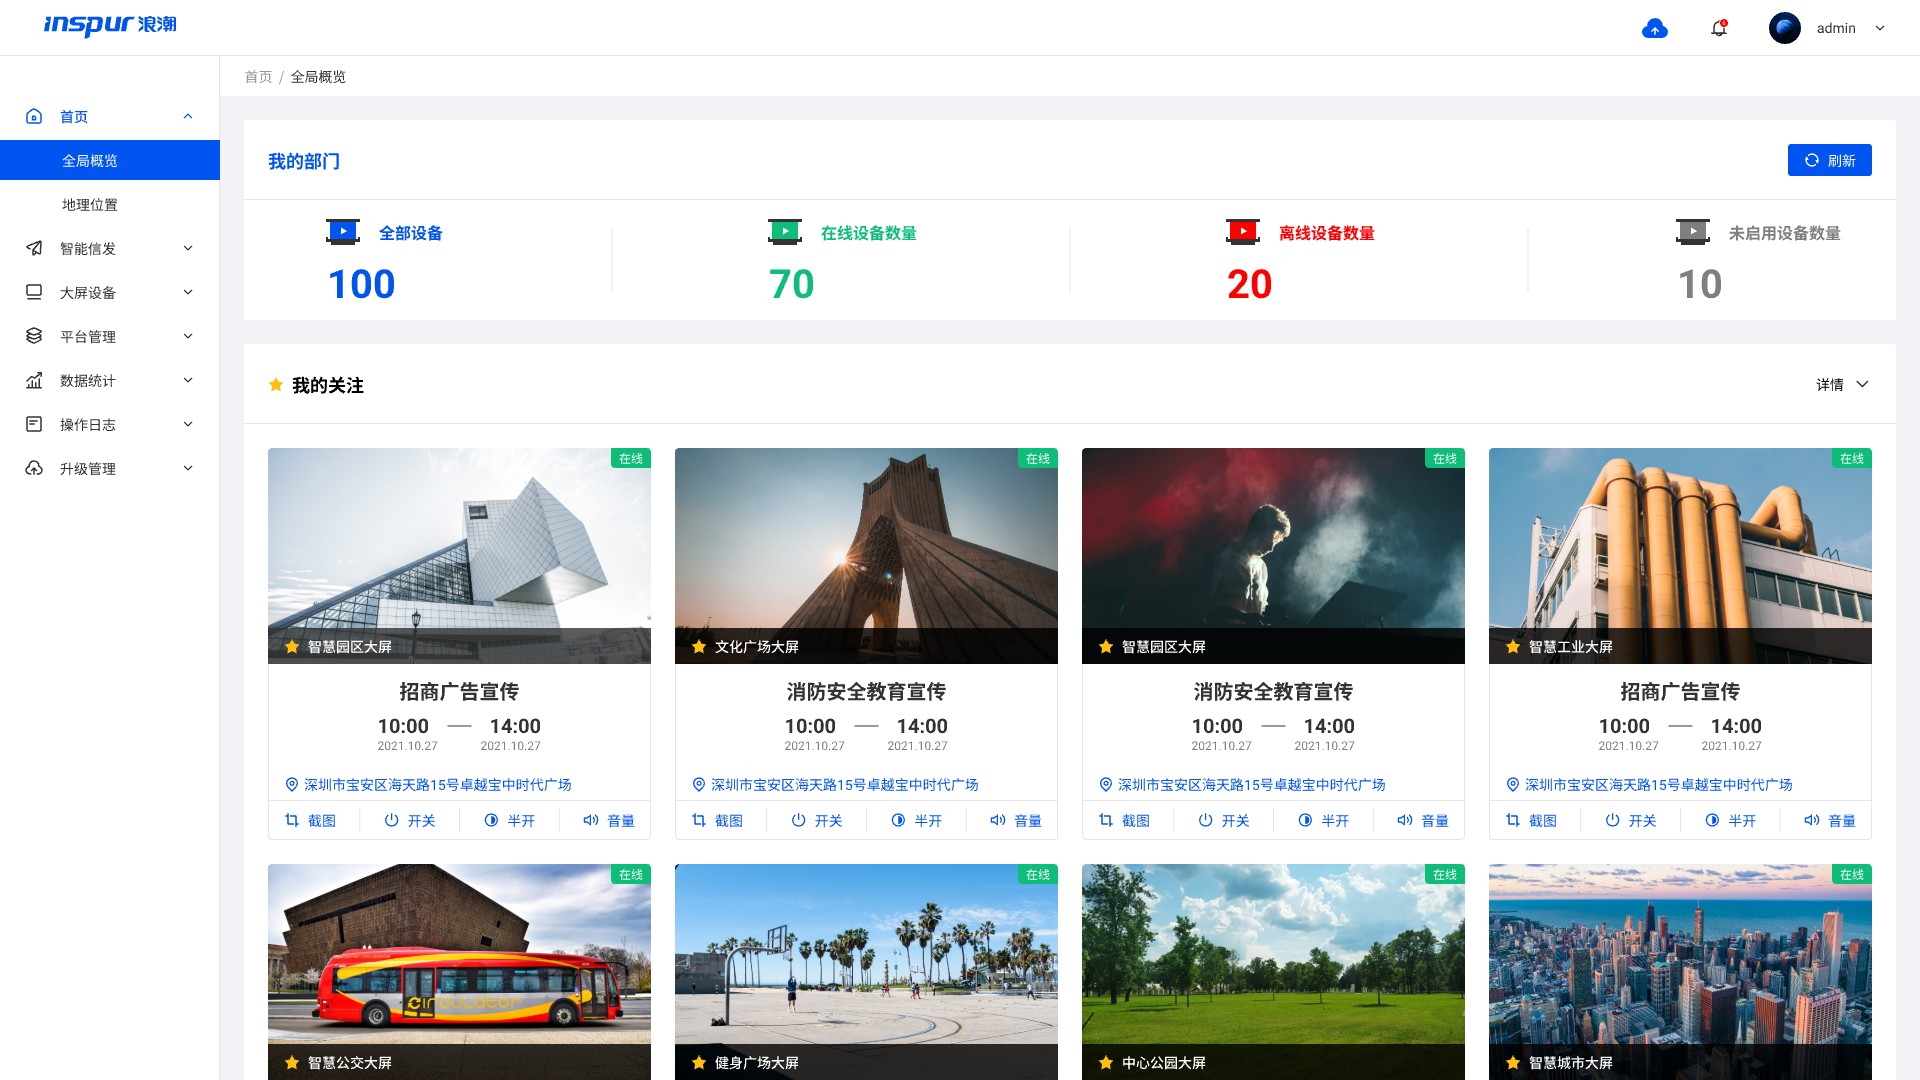Unfavorite the star on 文化广场大屏

tap(699, 647)
